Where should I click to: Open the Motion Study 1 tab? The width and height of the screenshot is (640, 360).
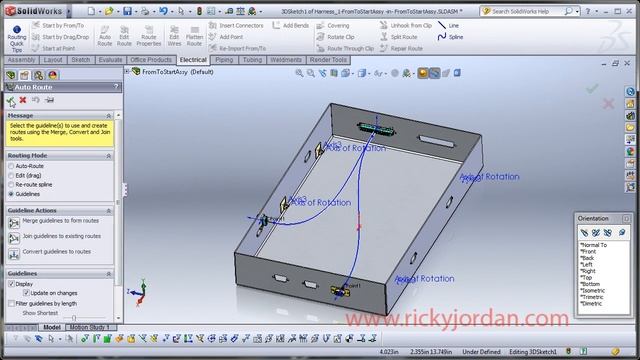[x=89, y=327]
